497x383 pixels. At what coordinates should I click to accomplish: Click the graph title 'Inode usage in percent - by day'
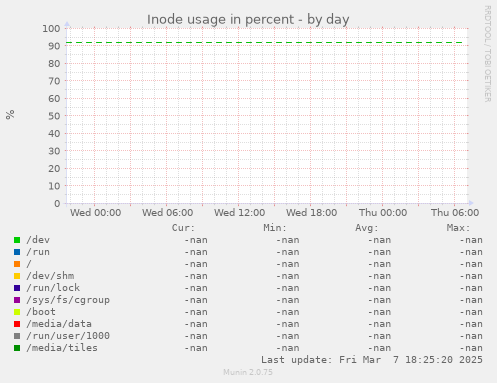tap(248, 20)
